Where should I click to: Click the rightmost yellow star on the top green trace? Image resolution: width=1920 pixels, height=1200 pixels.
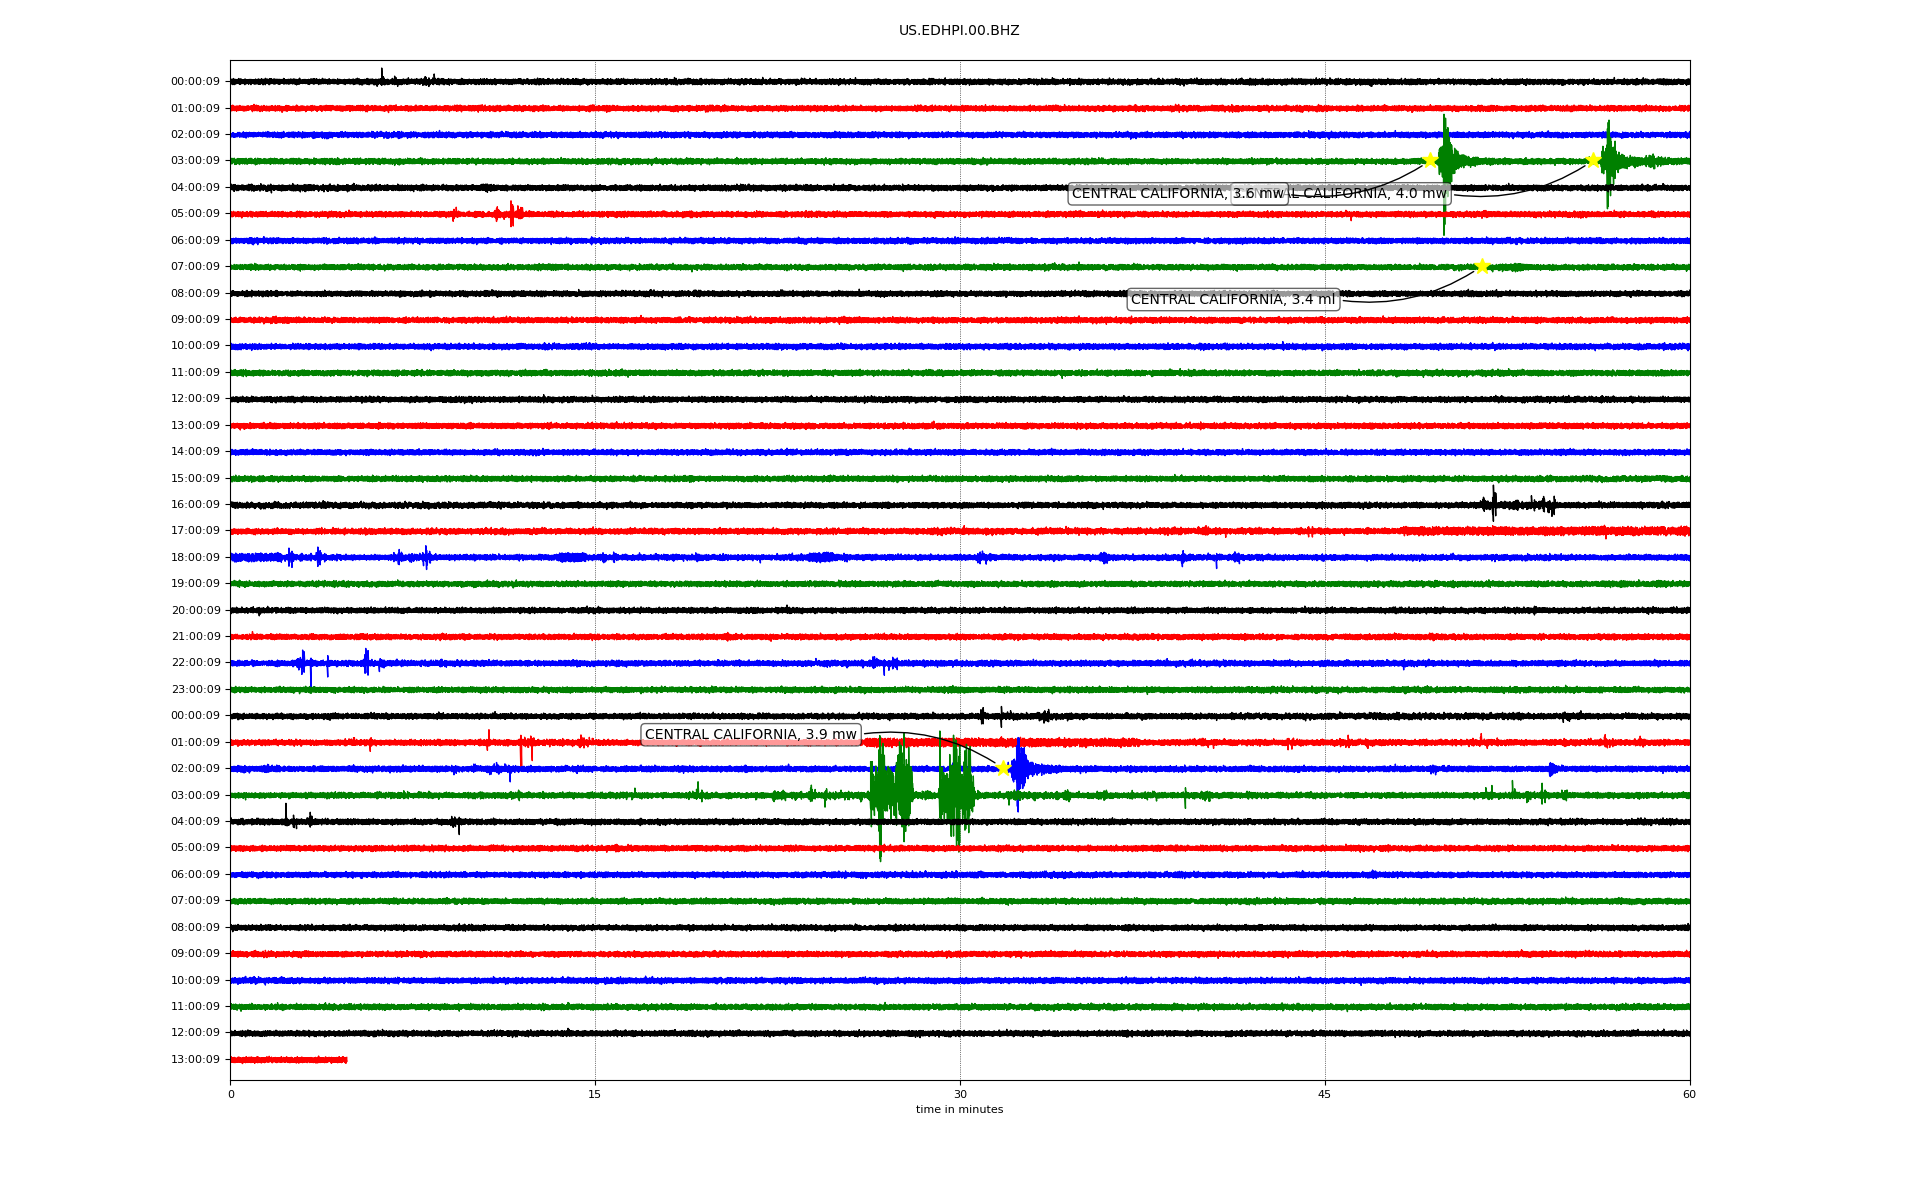click(1593, 160)
